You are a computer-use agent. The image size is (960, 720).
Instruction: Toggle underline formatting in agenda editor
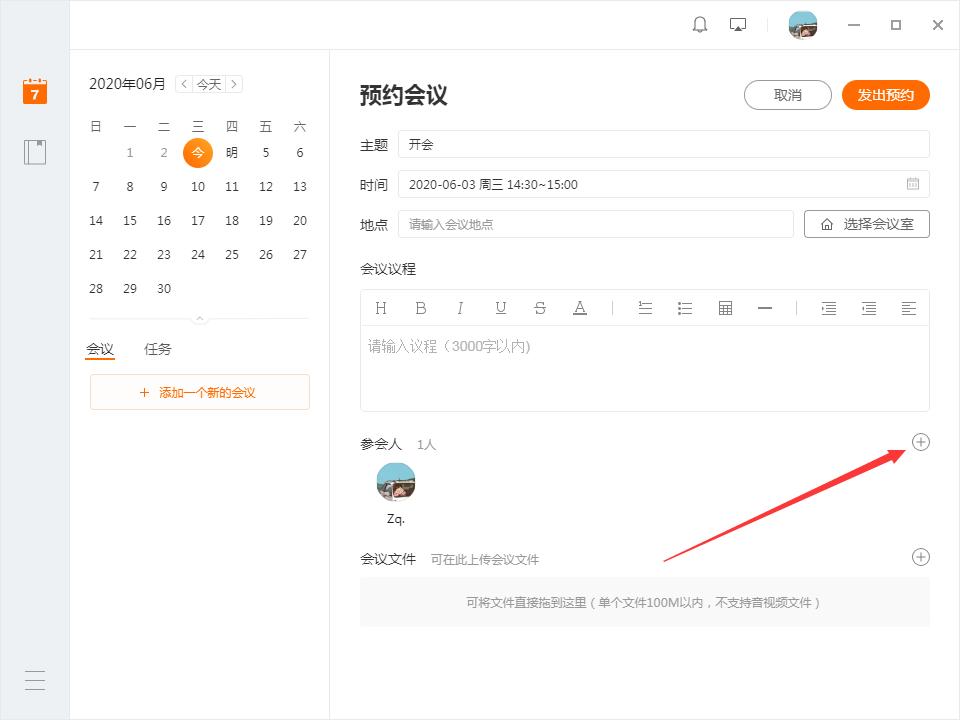click(500, 308)
